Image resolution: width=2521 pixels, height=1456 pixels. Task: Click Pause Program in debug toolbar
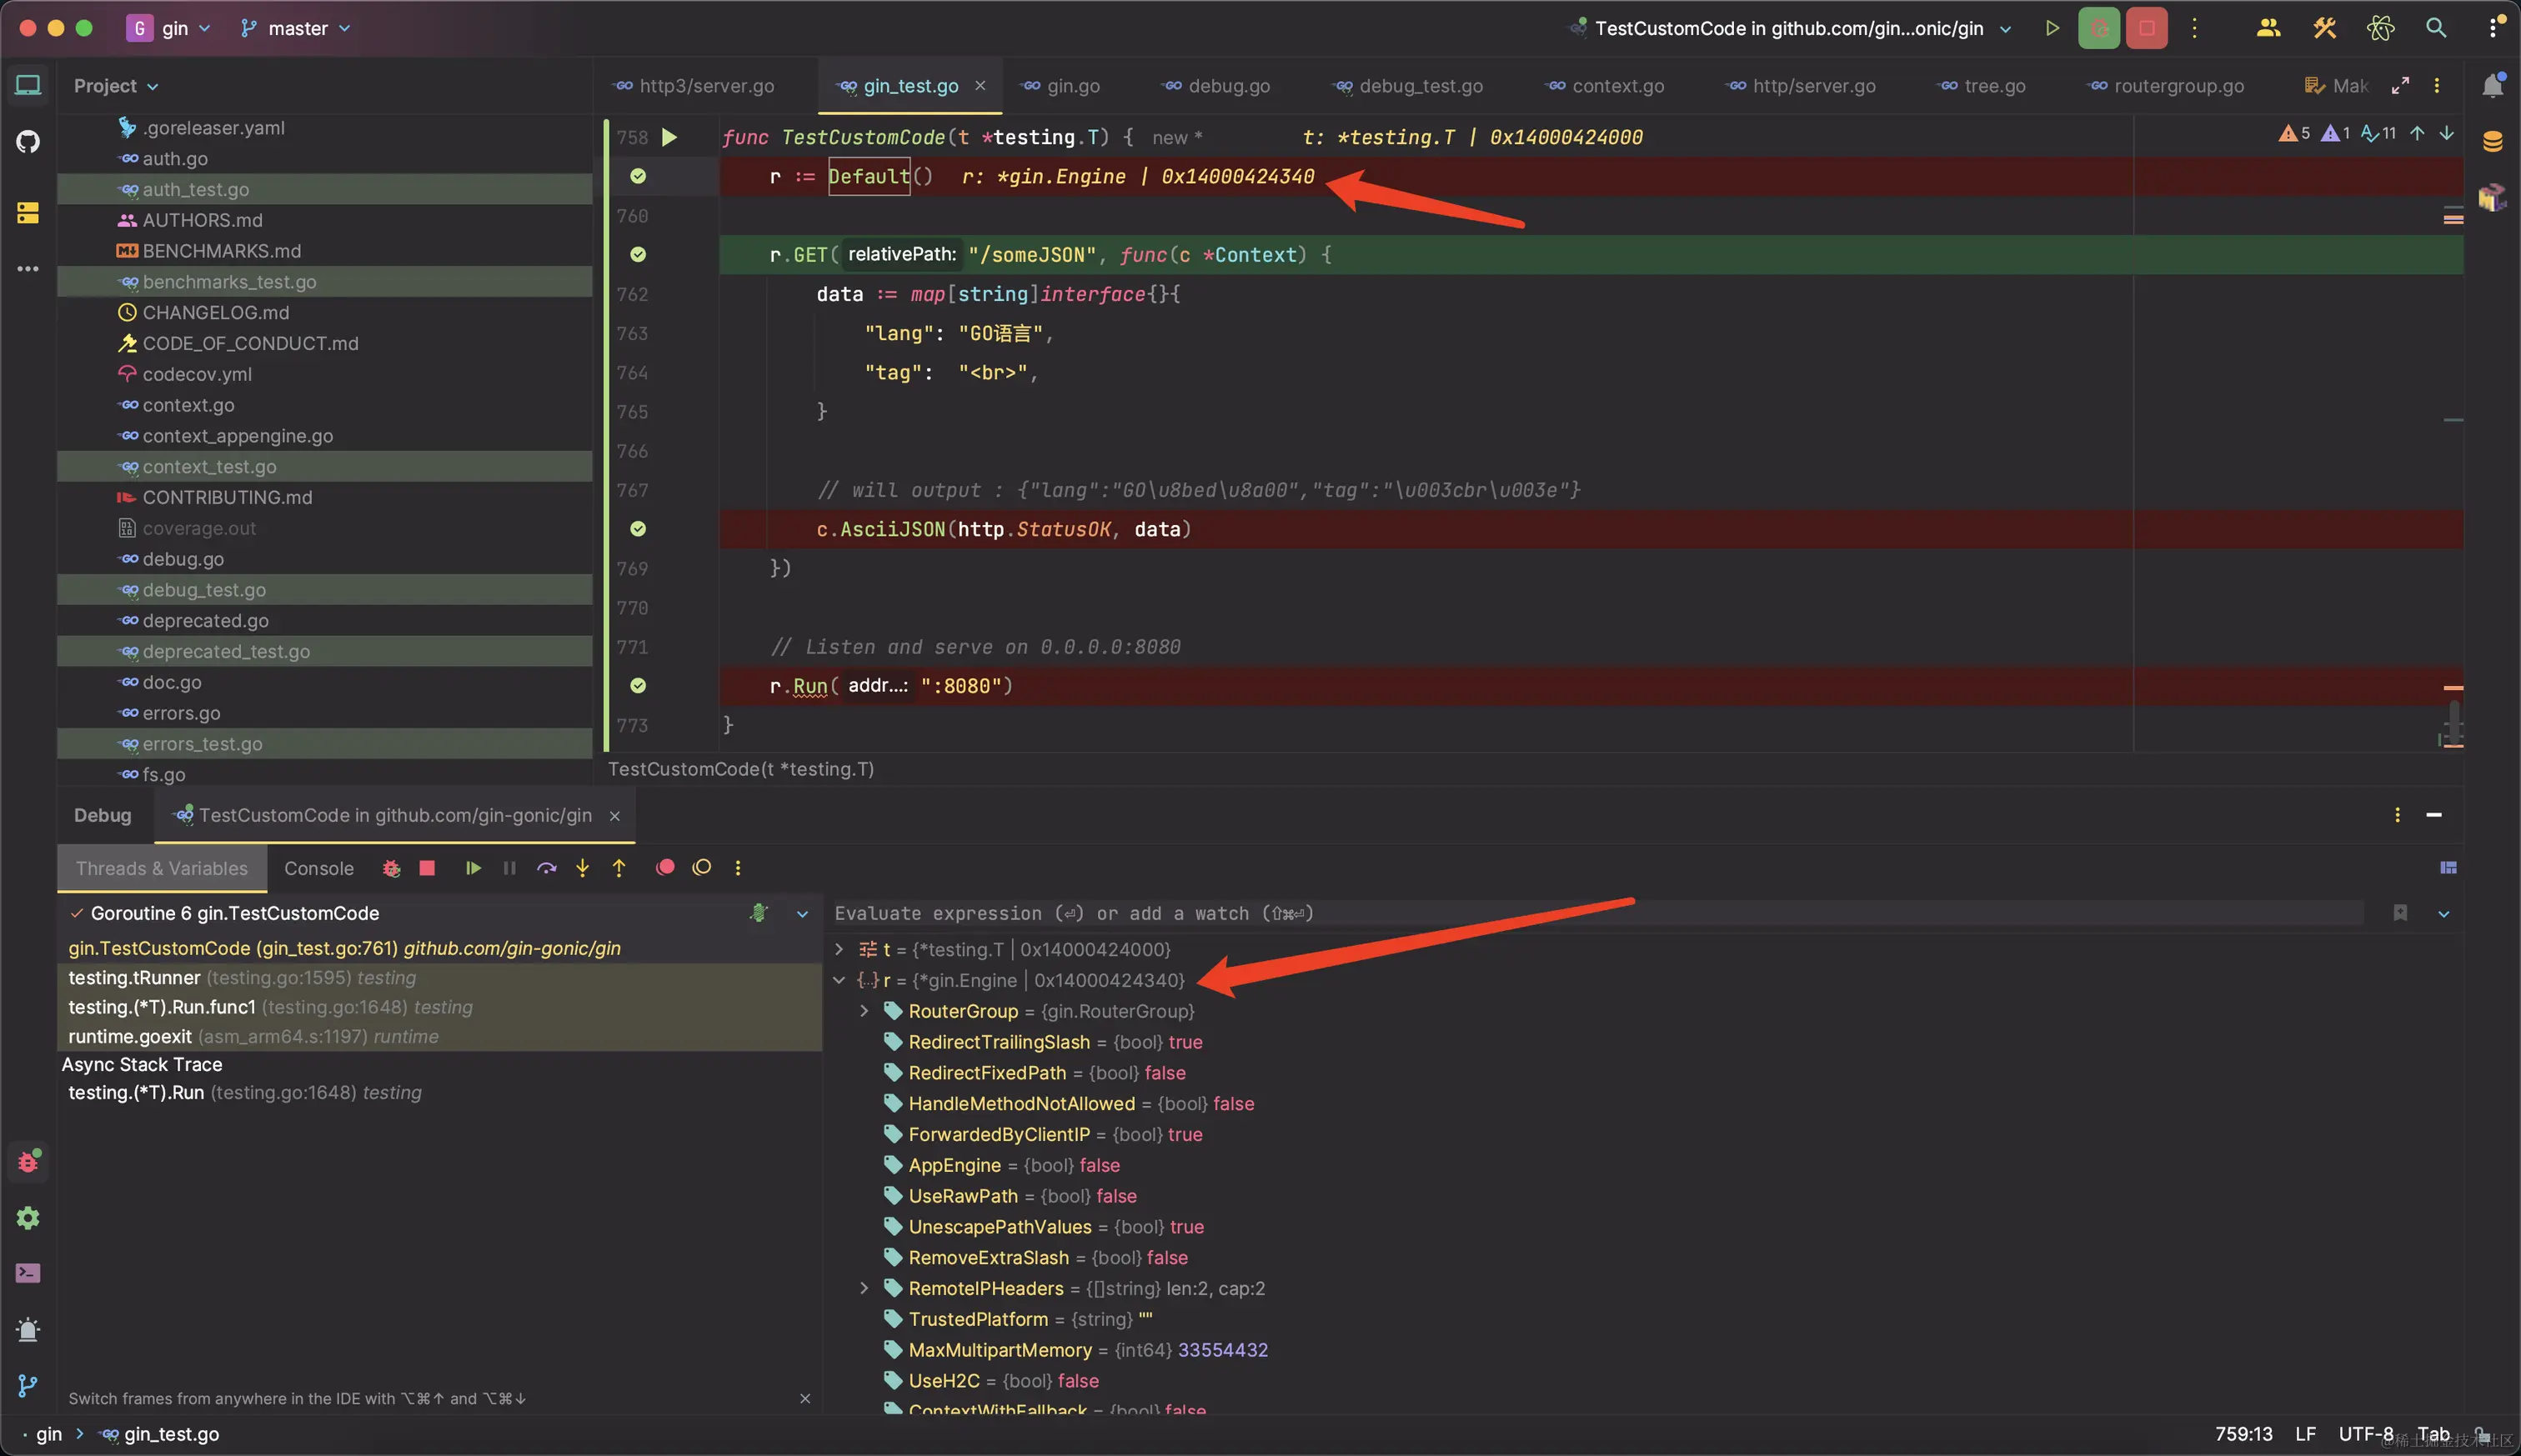click(x=509, y=868)
